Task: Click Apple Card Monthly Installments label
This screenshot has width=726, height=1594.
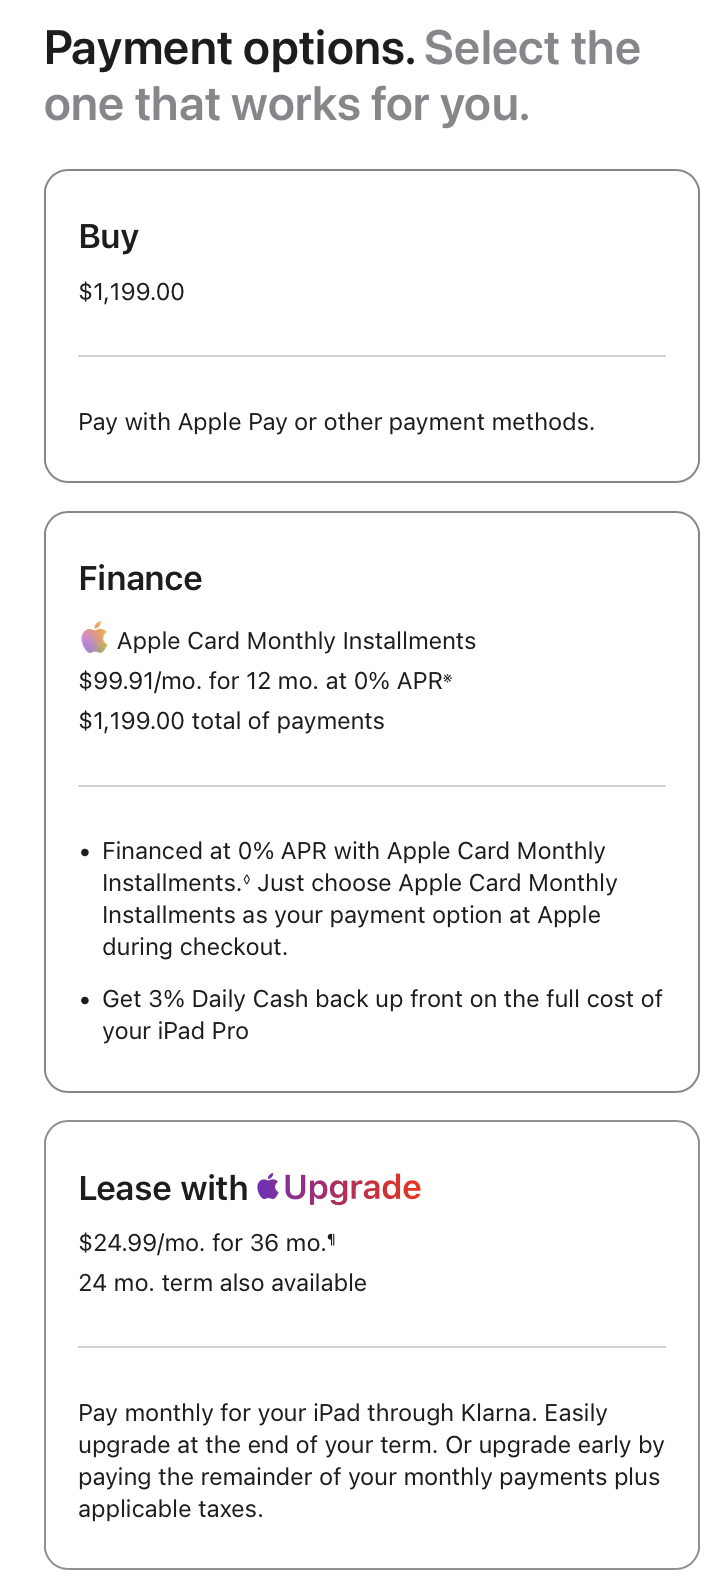Action: (x=296, y=641)
